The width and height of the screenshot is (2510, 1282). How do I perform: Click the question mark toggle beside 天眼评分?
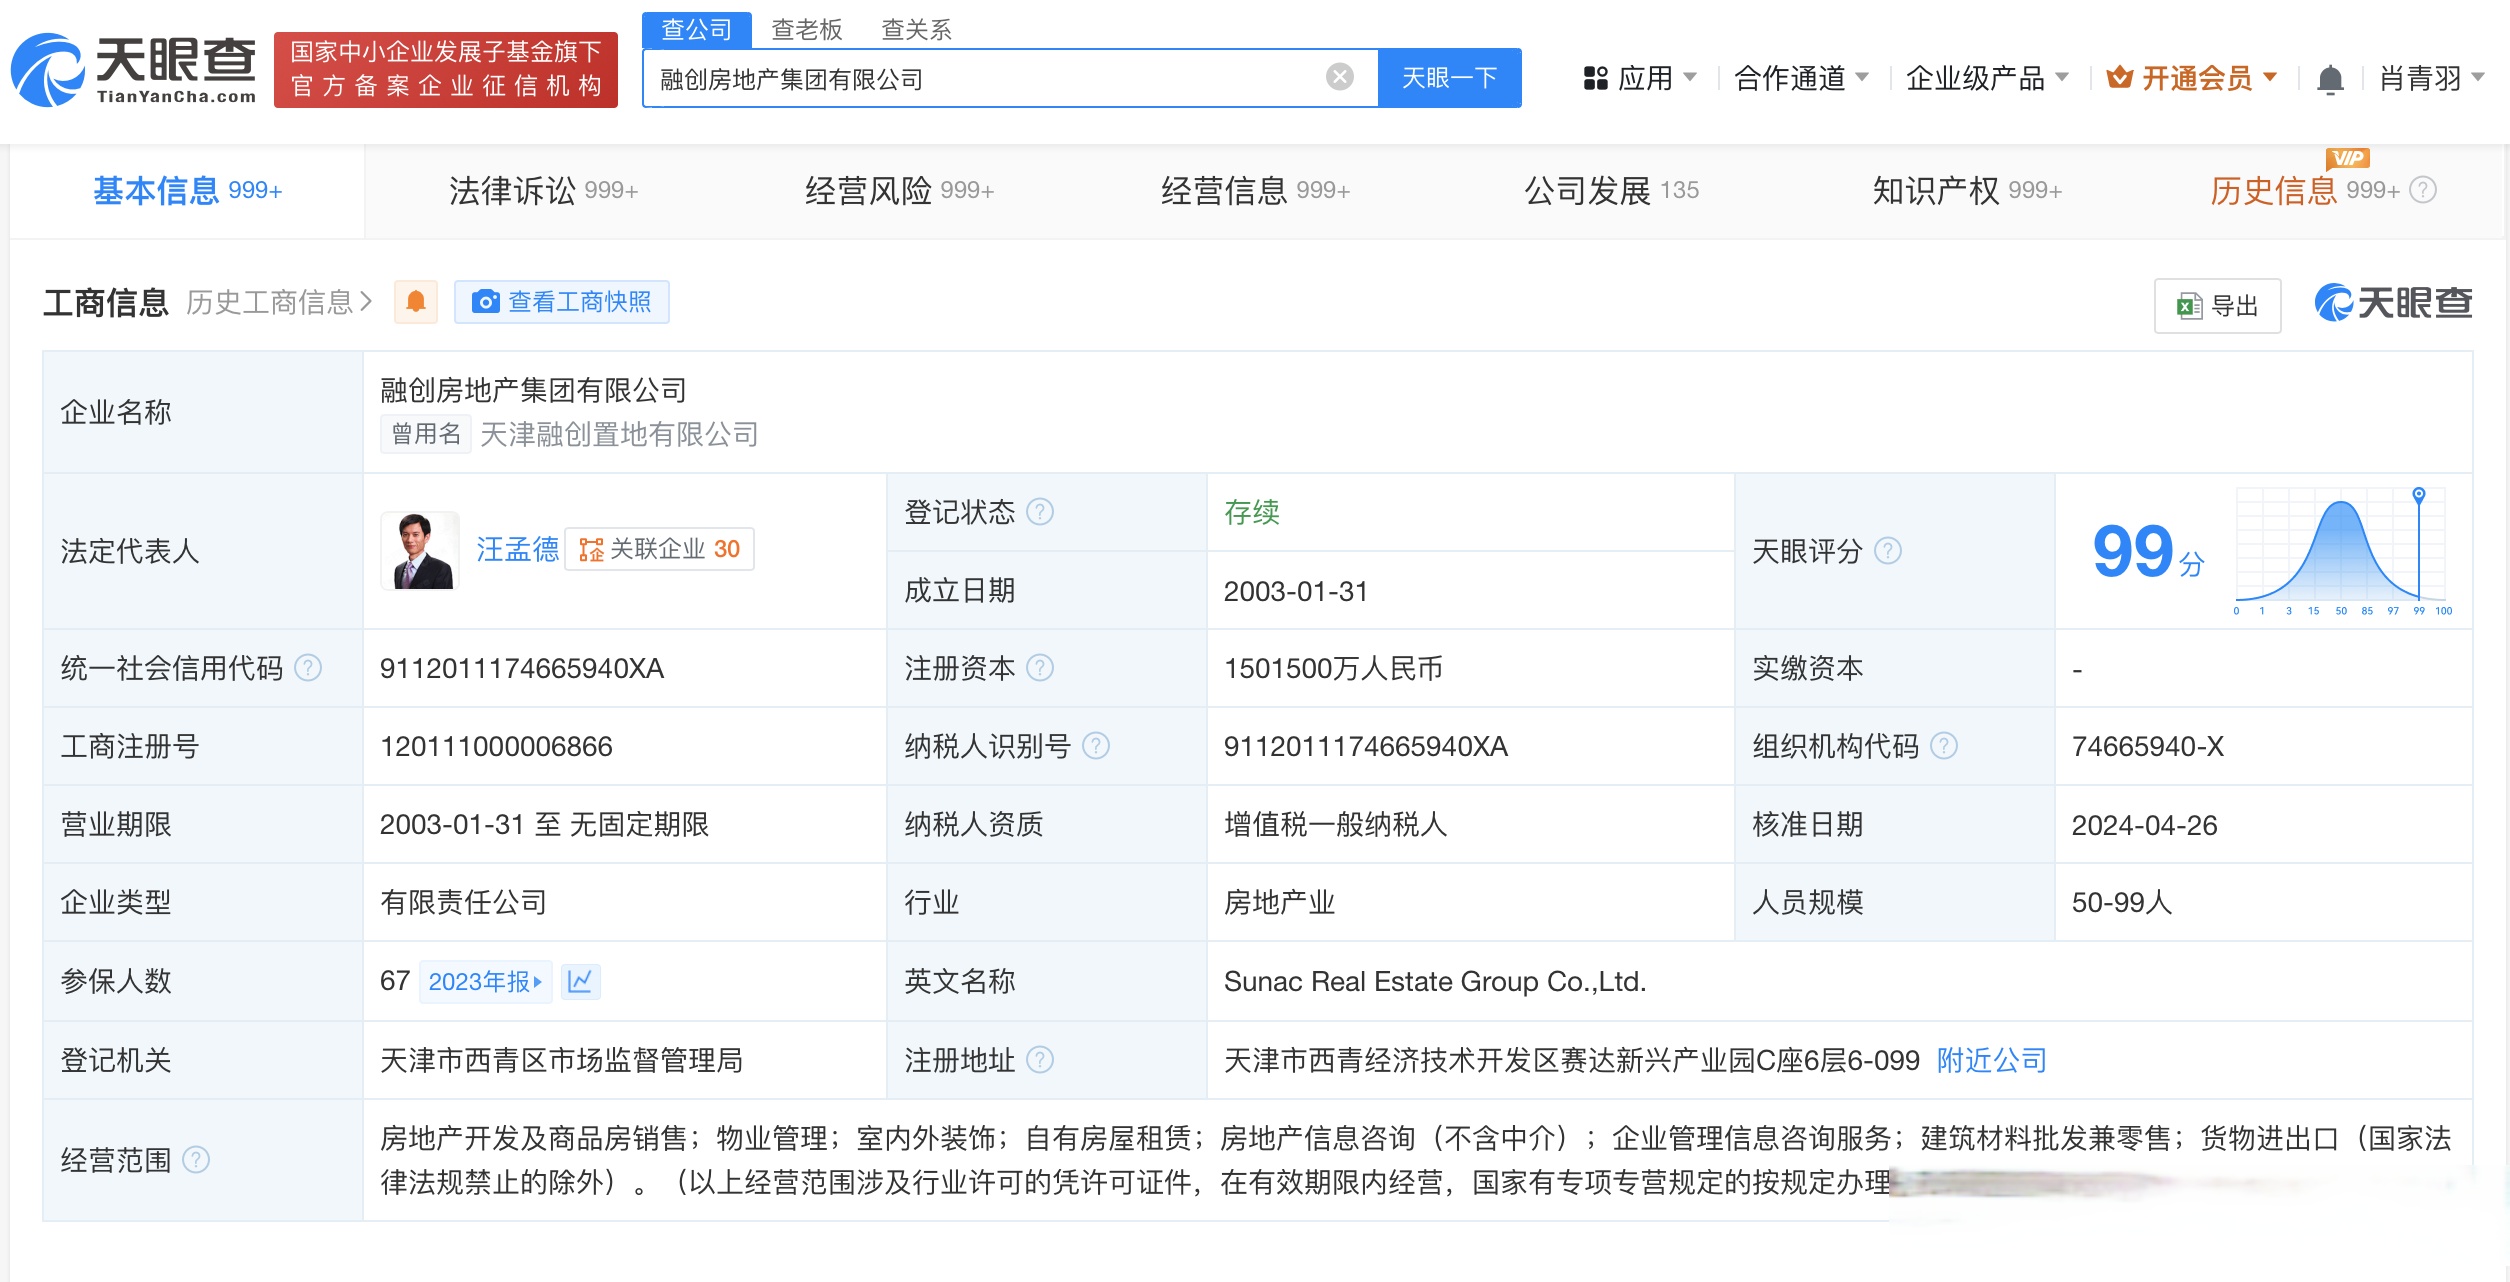pos(1886,551)
